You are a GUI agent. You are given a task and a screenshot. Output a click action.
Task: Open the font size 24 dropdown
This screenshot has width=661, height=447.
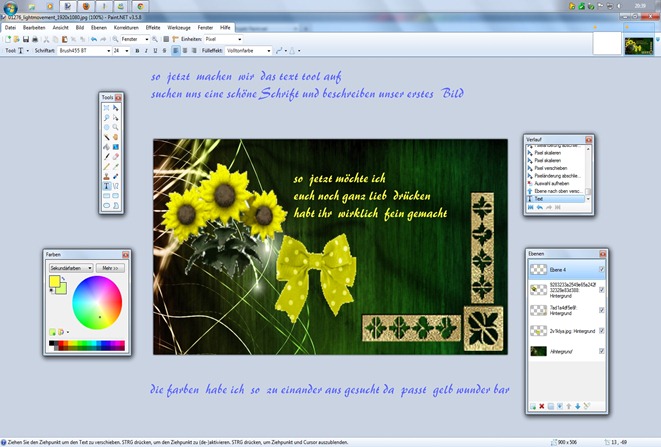point(121,51)
